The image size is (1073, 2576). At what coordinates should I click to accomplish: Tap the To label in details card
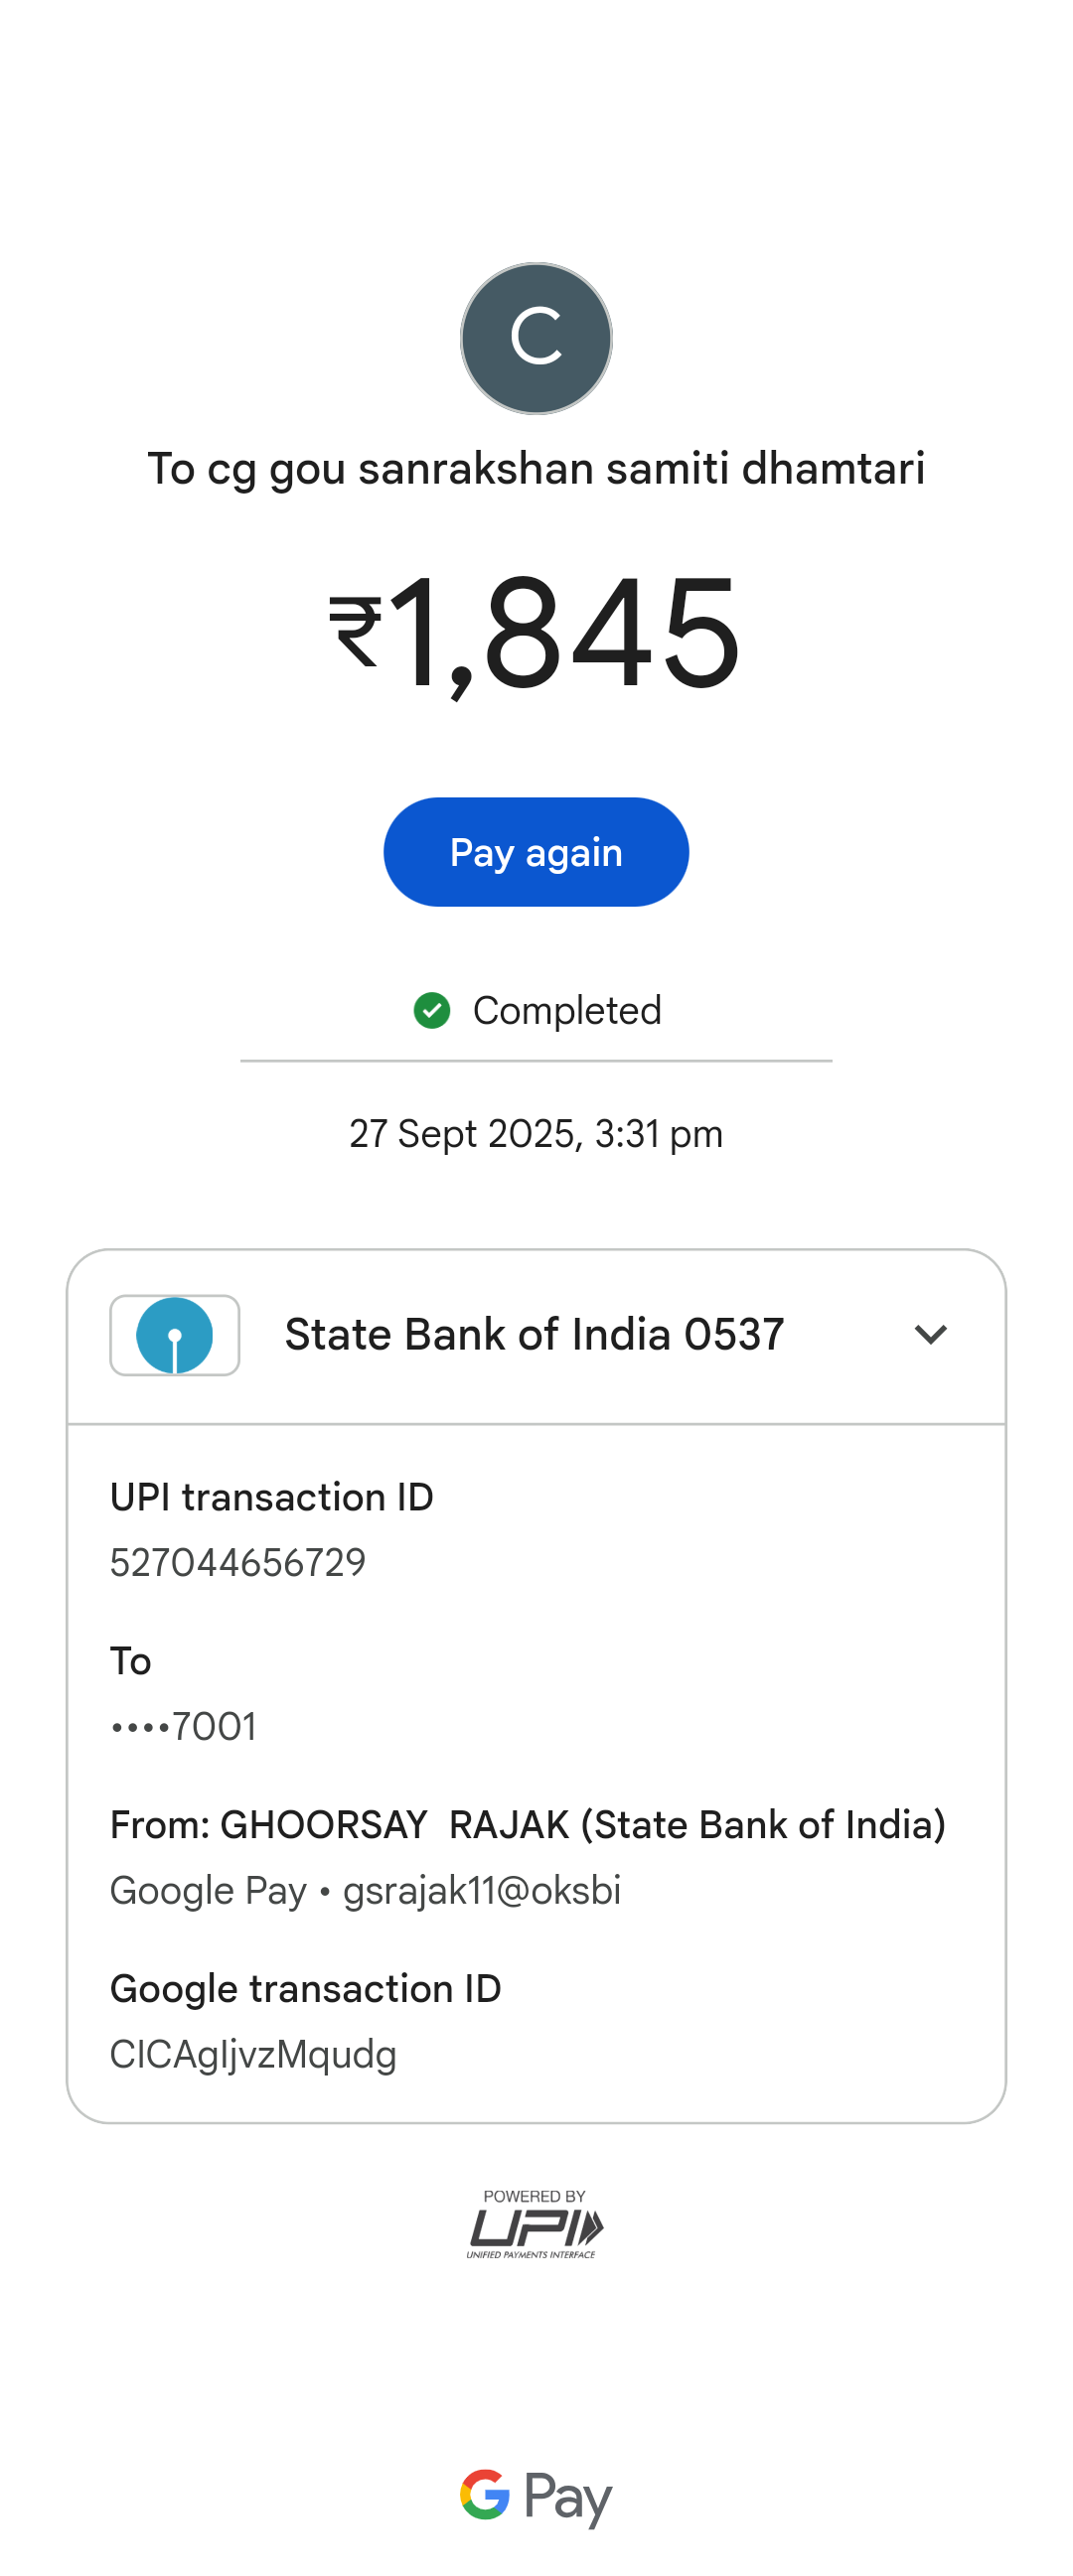131,1661
